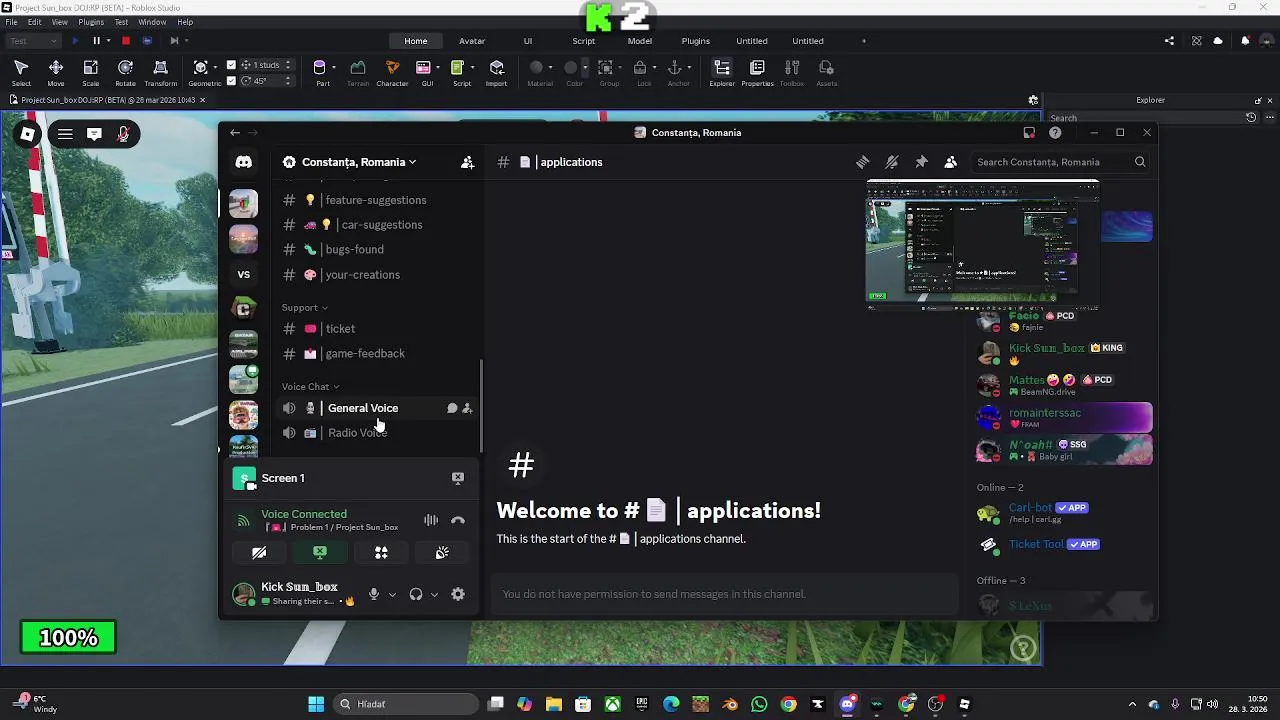Toggle Discord headphones deafen
Image resolution: width=1280 pixels, height=720 pixels.
(416, 594)
